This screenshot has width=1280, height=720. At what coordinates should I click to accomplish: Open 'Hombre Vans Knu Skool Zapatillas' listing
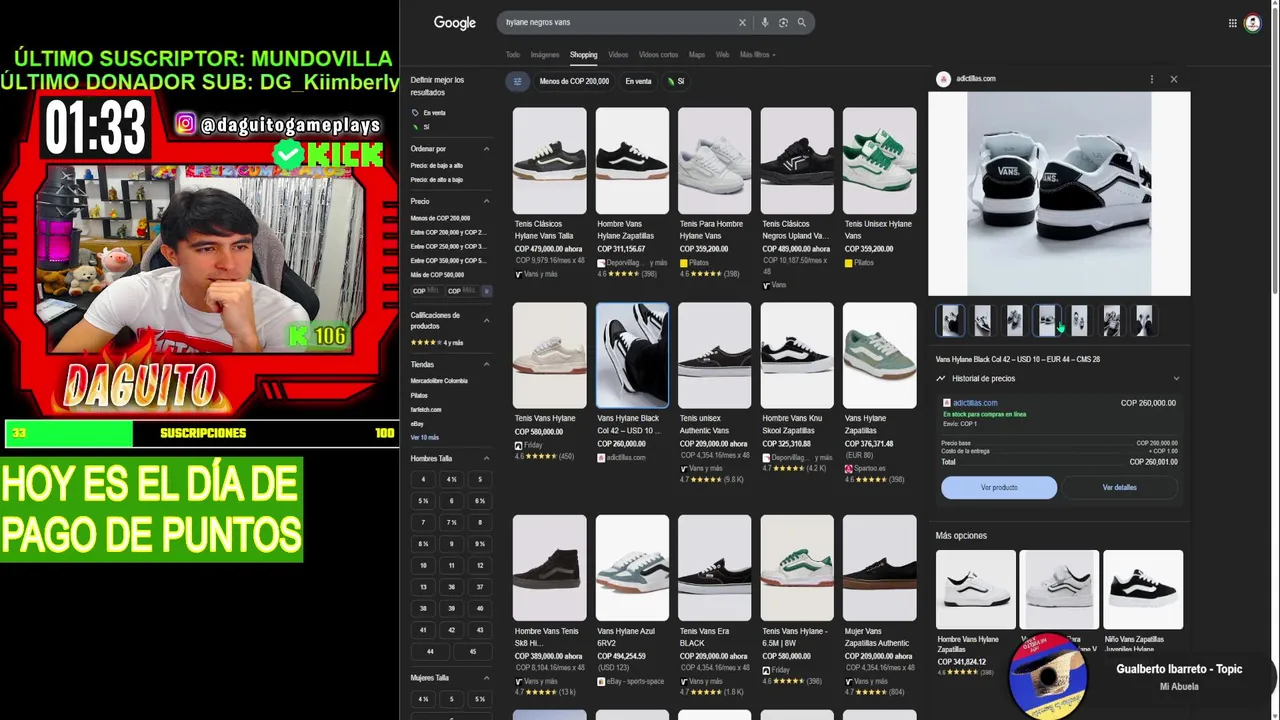[x=796, y=388]
